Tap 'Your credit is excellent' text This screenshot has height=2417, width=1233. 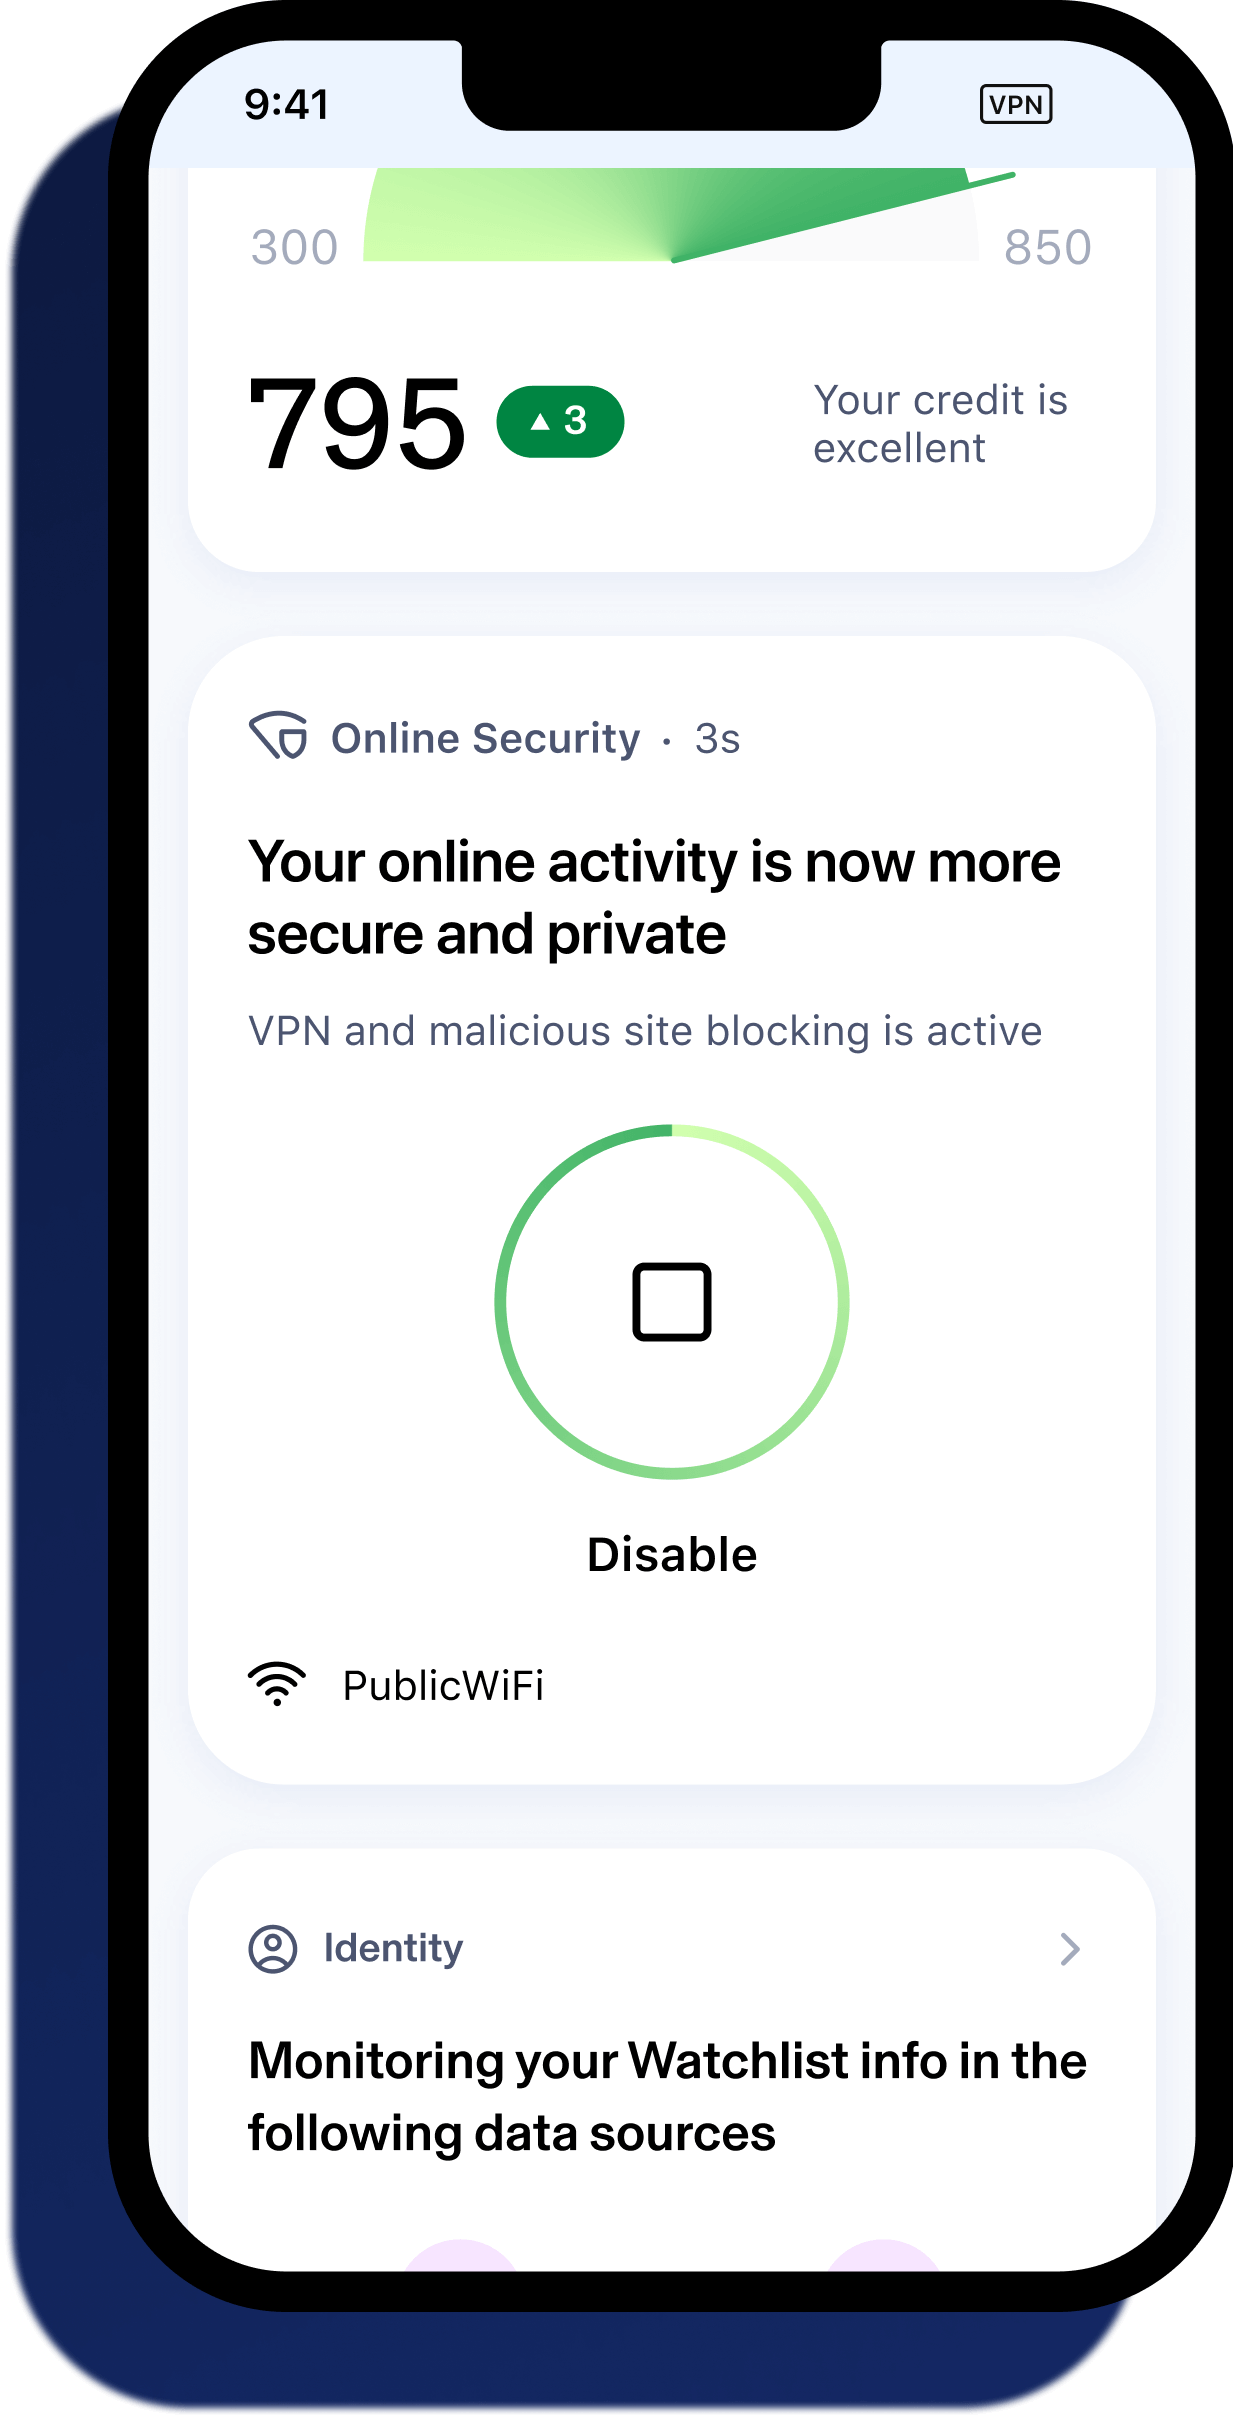(939, 424)
